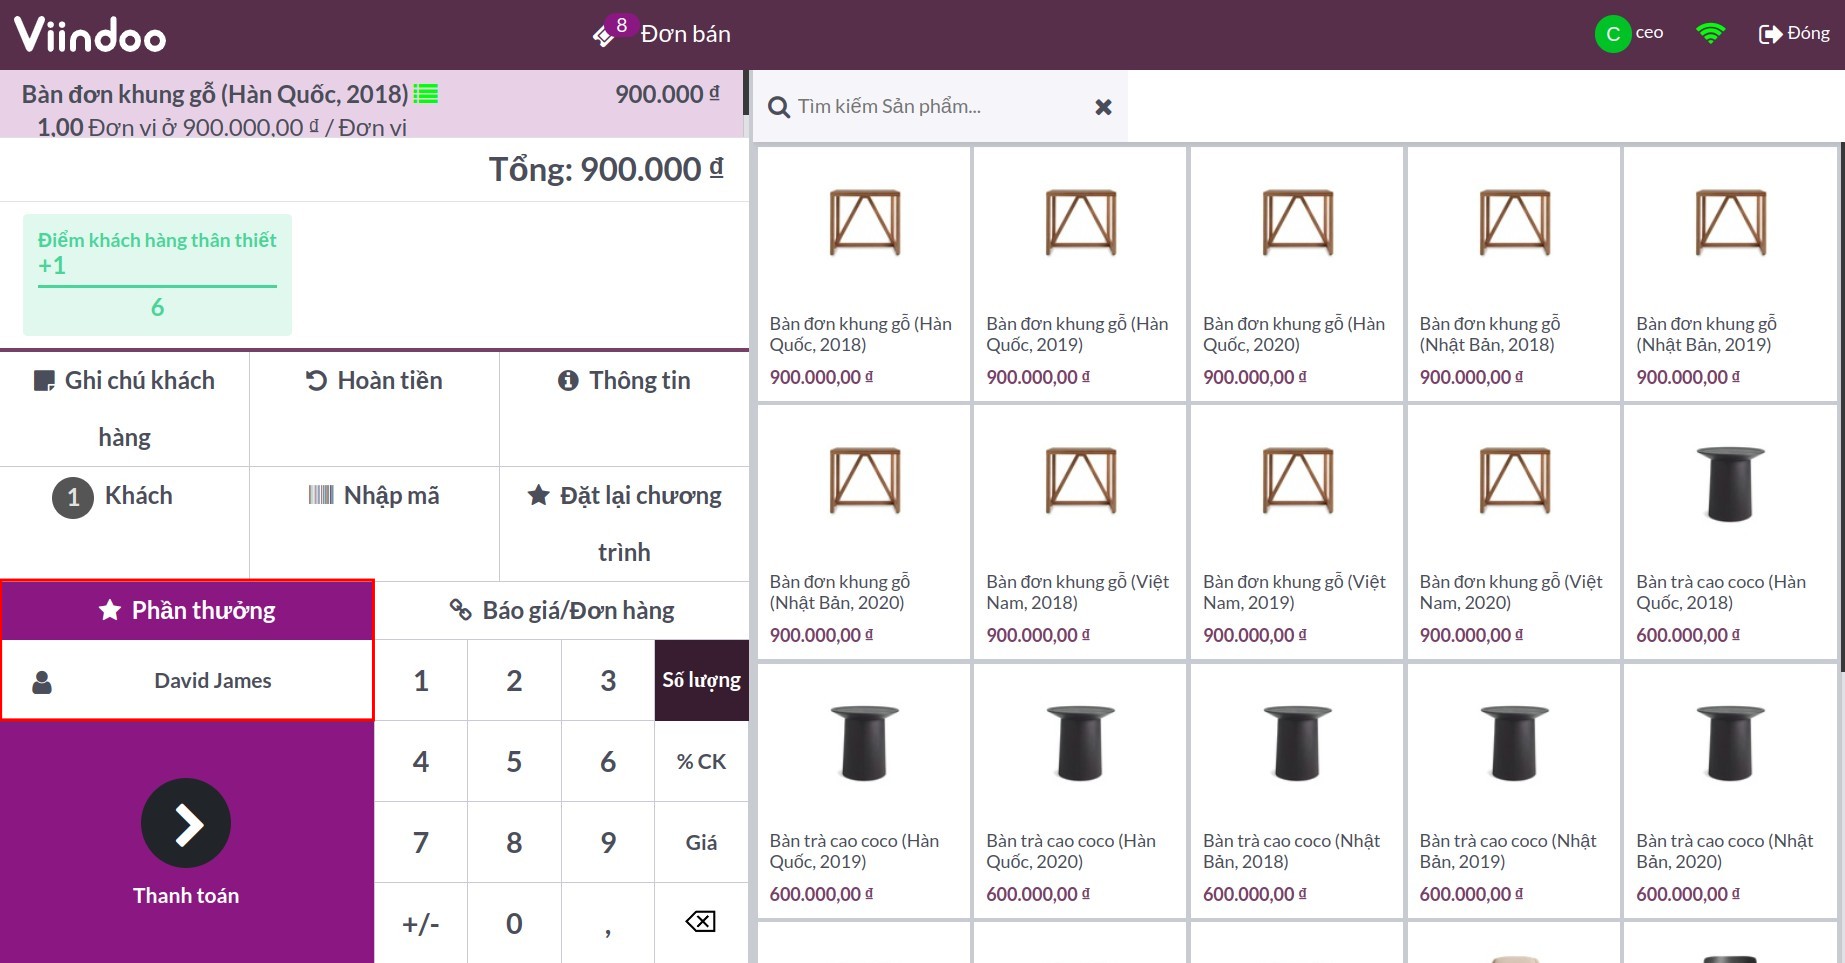Click the Wi-Fi connection status icon
This screenshot has width=1845, height=963.
click(1711, 34)
